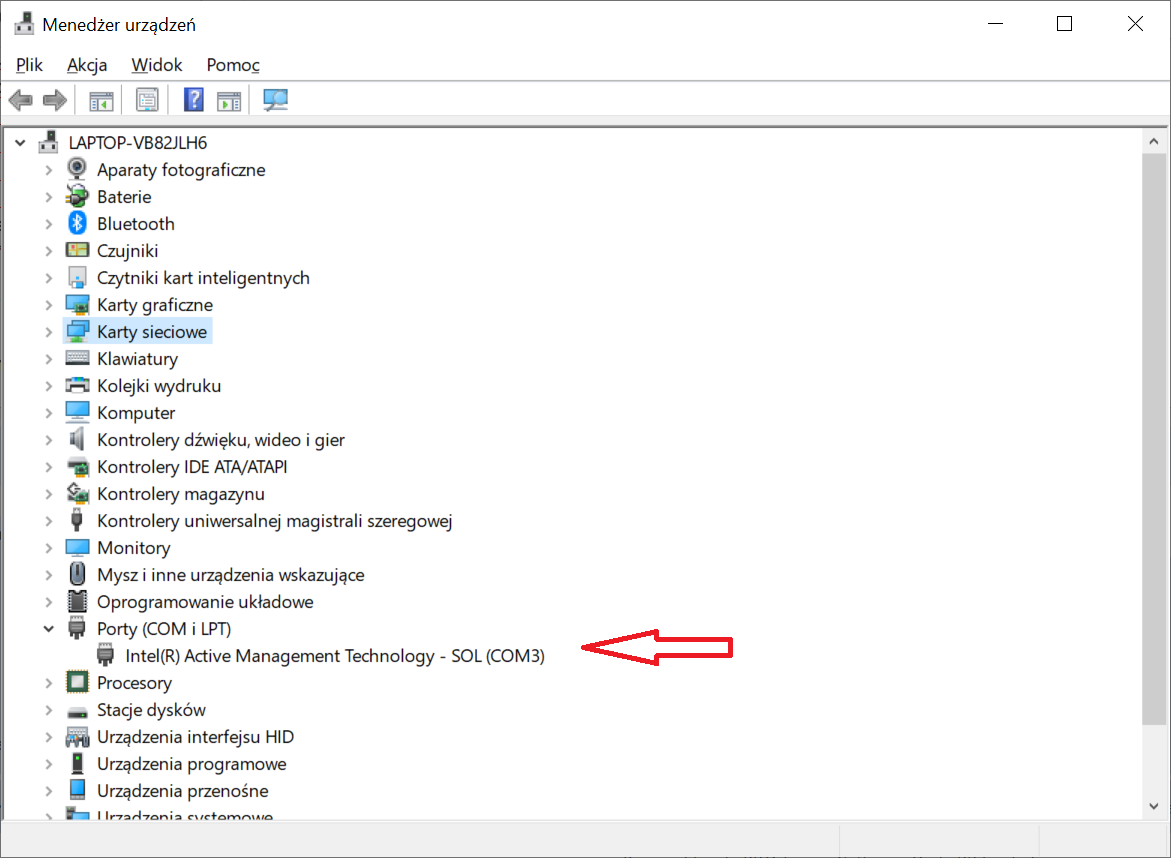Collapse the Porty (COM i LPT) node
This screenshot has height=858, width=1171.
(x=48, y=629)
